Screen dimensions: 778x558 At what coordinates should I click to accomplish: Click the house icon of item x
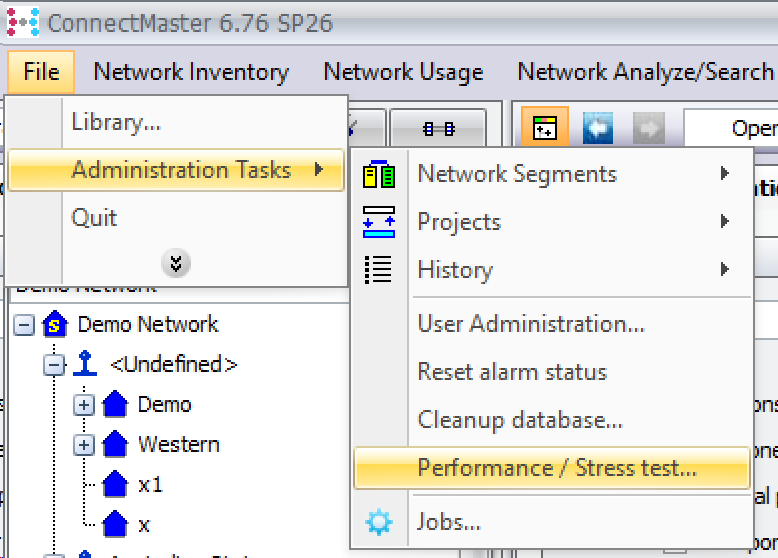pos(115,523)
